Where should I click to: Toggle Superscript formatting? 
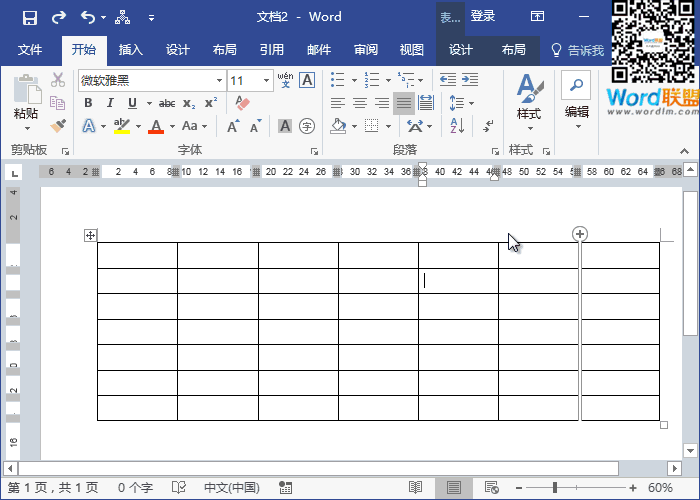click(x=211, y=103)
